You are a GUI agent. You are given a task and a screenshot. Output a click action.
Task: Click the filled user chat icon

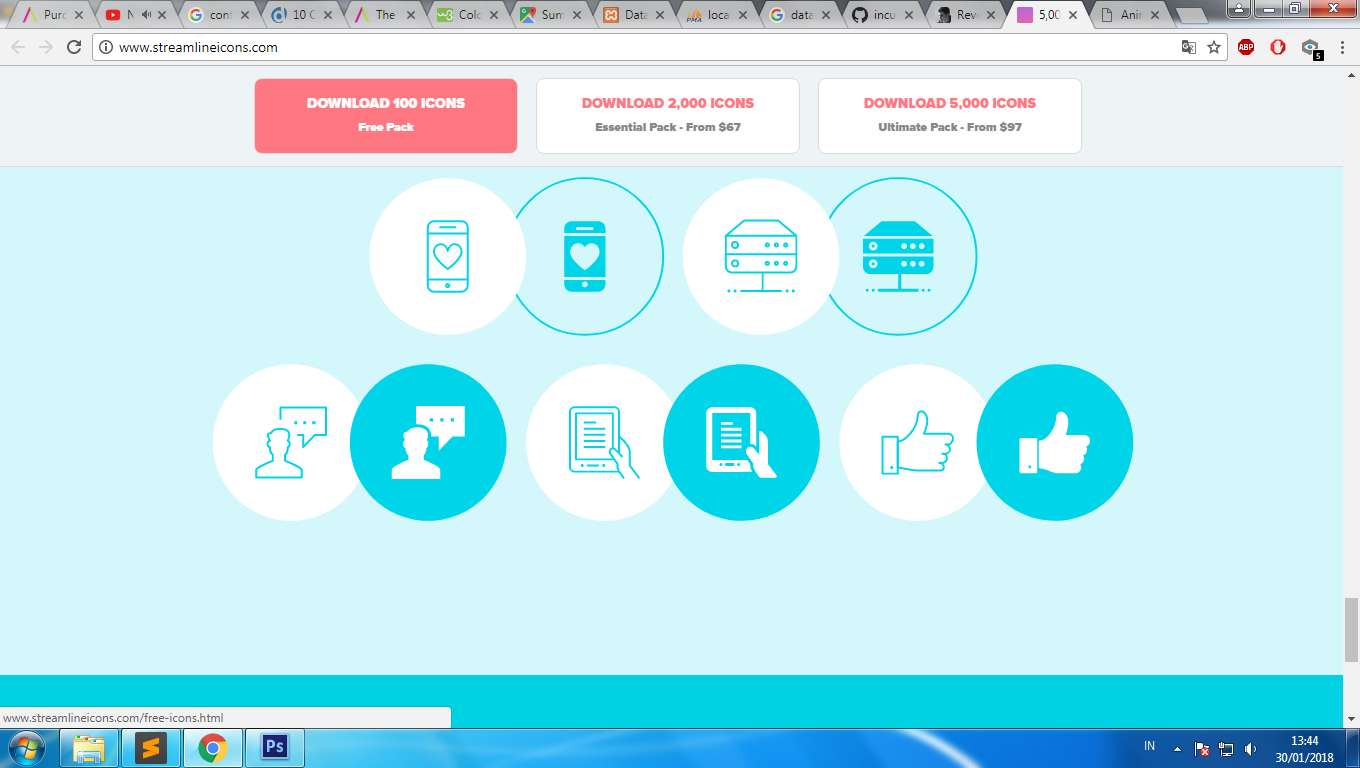[428, 442]
